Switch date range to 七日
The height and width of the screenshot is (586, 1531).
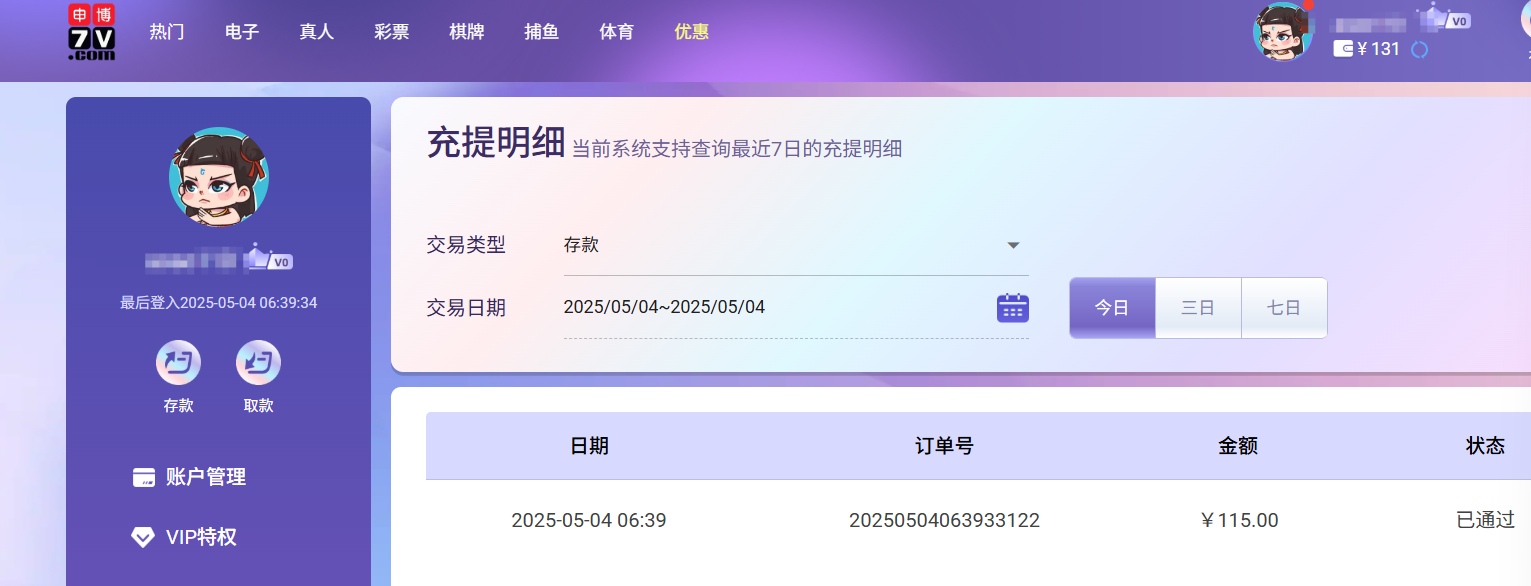coord(1284,308)
